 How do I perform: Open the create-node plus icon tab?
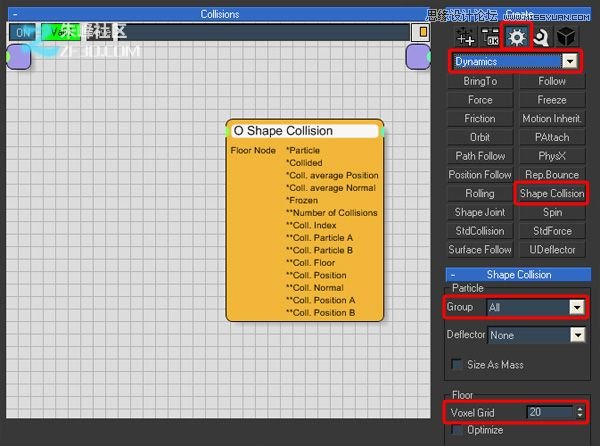(x=465, y=37)
